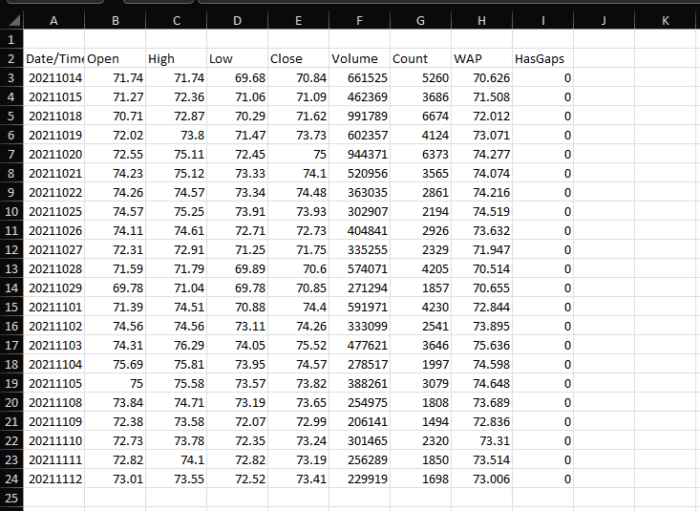Select Close value 73.73
Image resolution: width=700 pixels, height=511 pixels.
click(298, 135)
